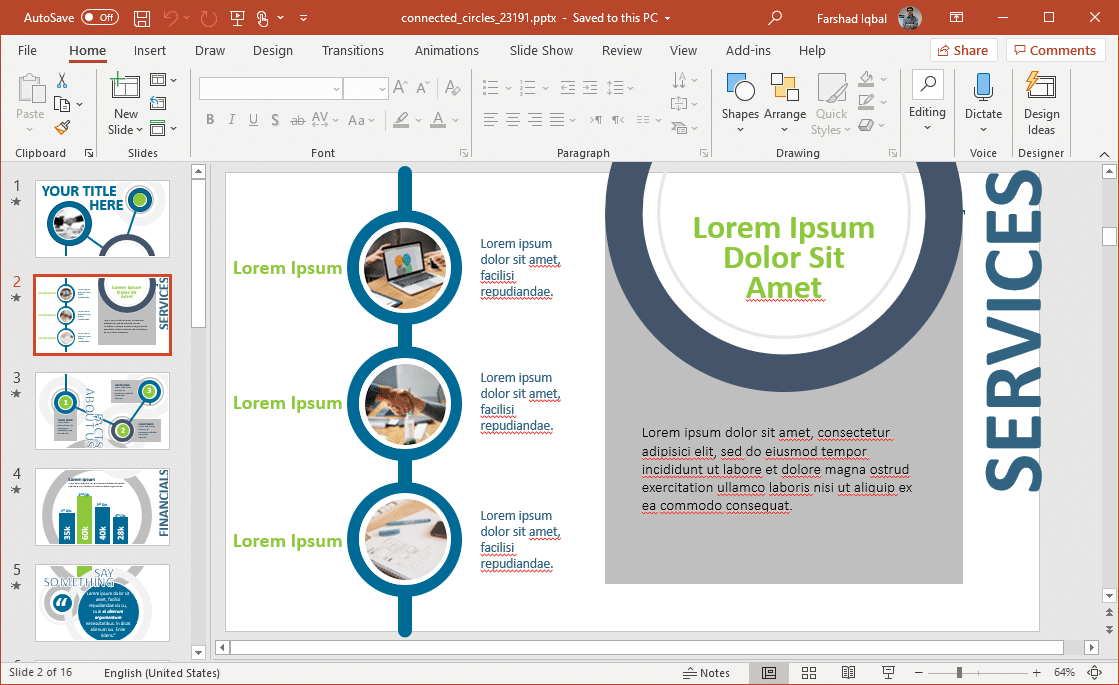Adjust the zoom slider handle
Image resolution: width=1119 pixels, height=685 pixels.
tap(959, 673)
